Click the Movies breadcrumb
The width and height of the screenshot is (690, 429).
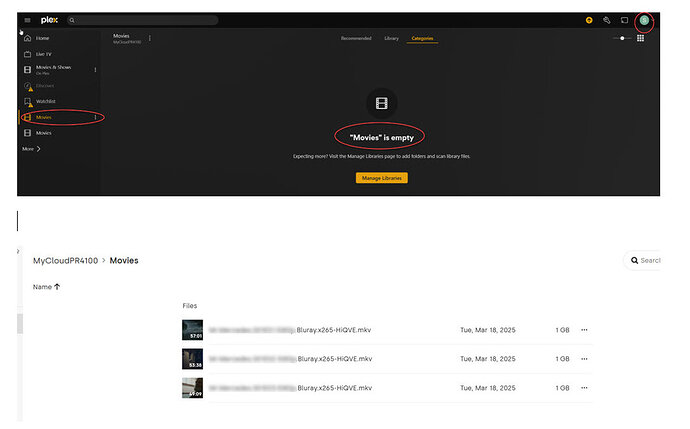point(124,260)
